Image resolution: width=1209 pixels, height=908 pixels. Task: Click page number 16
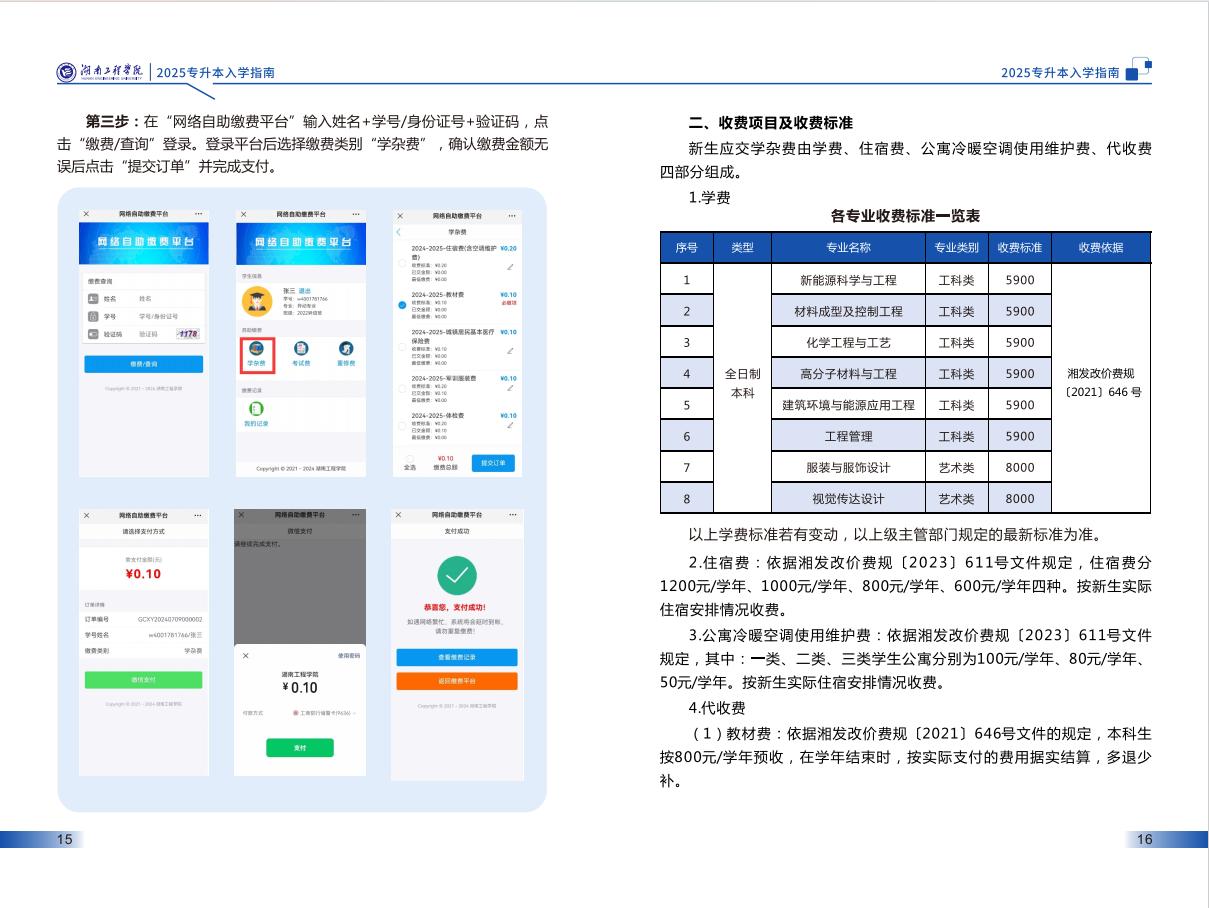(x=1145, y=839)
